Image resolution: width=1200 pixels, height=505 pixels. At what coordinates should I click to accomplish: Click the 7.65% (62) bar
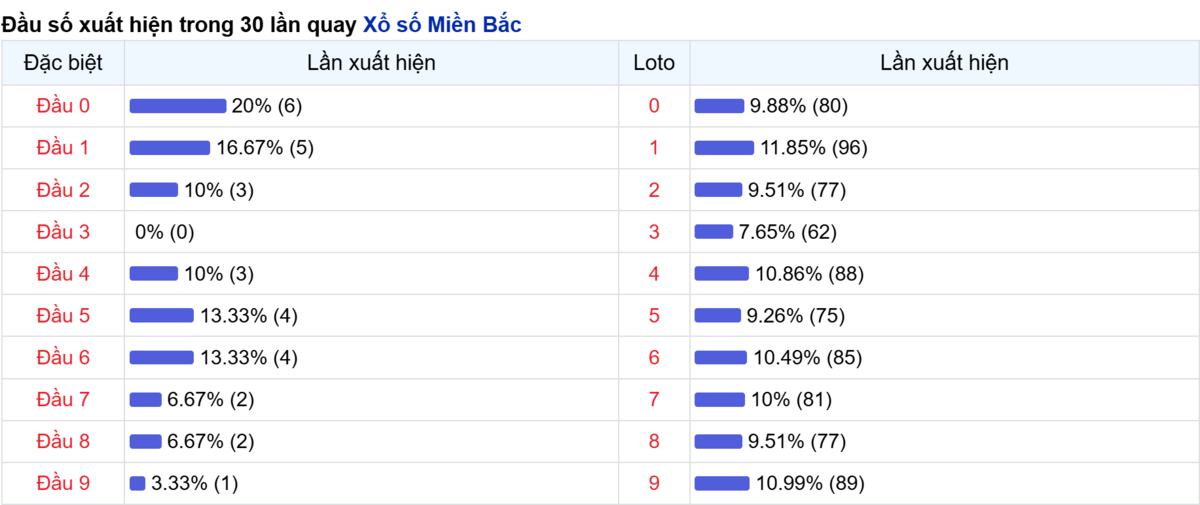click(x=714, y=232)
